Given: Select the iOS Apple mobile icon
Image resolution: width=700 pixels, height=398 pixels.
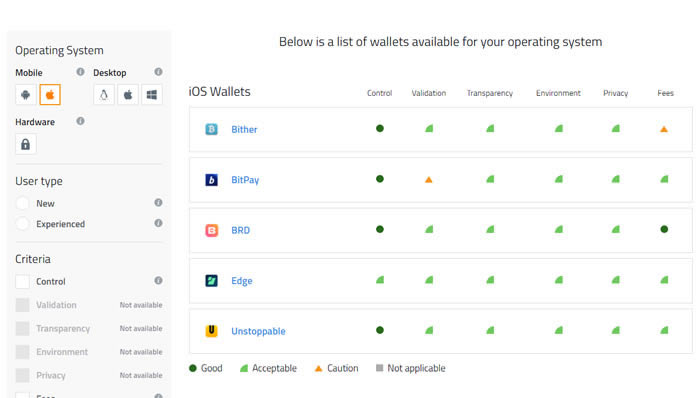Looking at the screenshot, I should [50, 95].
